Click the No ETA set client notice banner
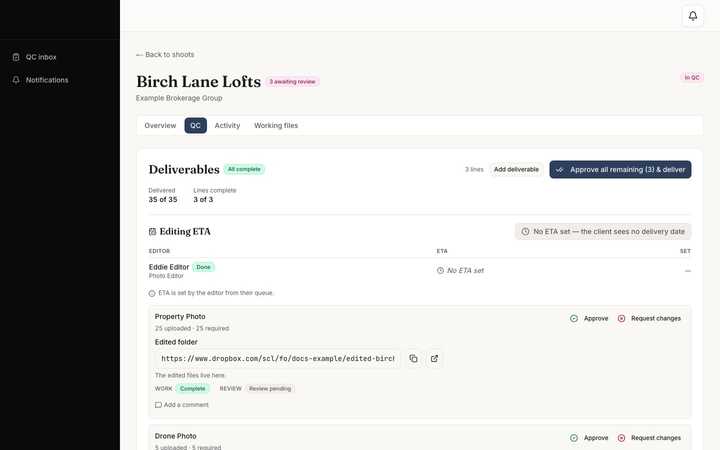Image resolution: width=720 pixels, height=450 pixels. pos(603,232)
